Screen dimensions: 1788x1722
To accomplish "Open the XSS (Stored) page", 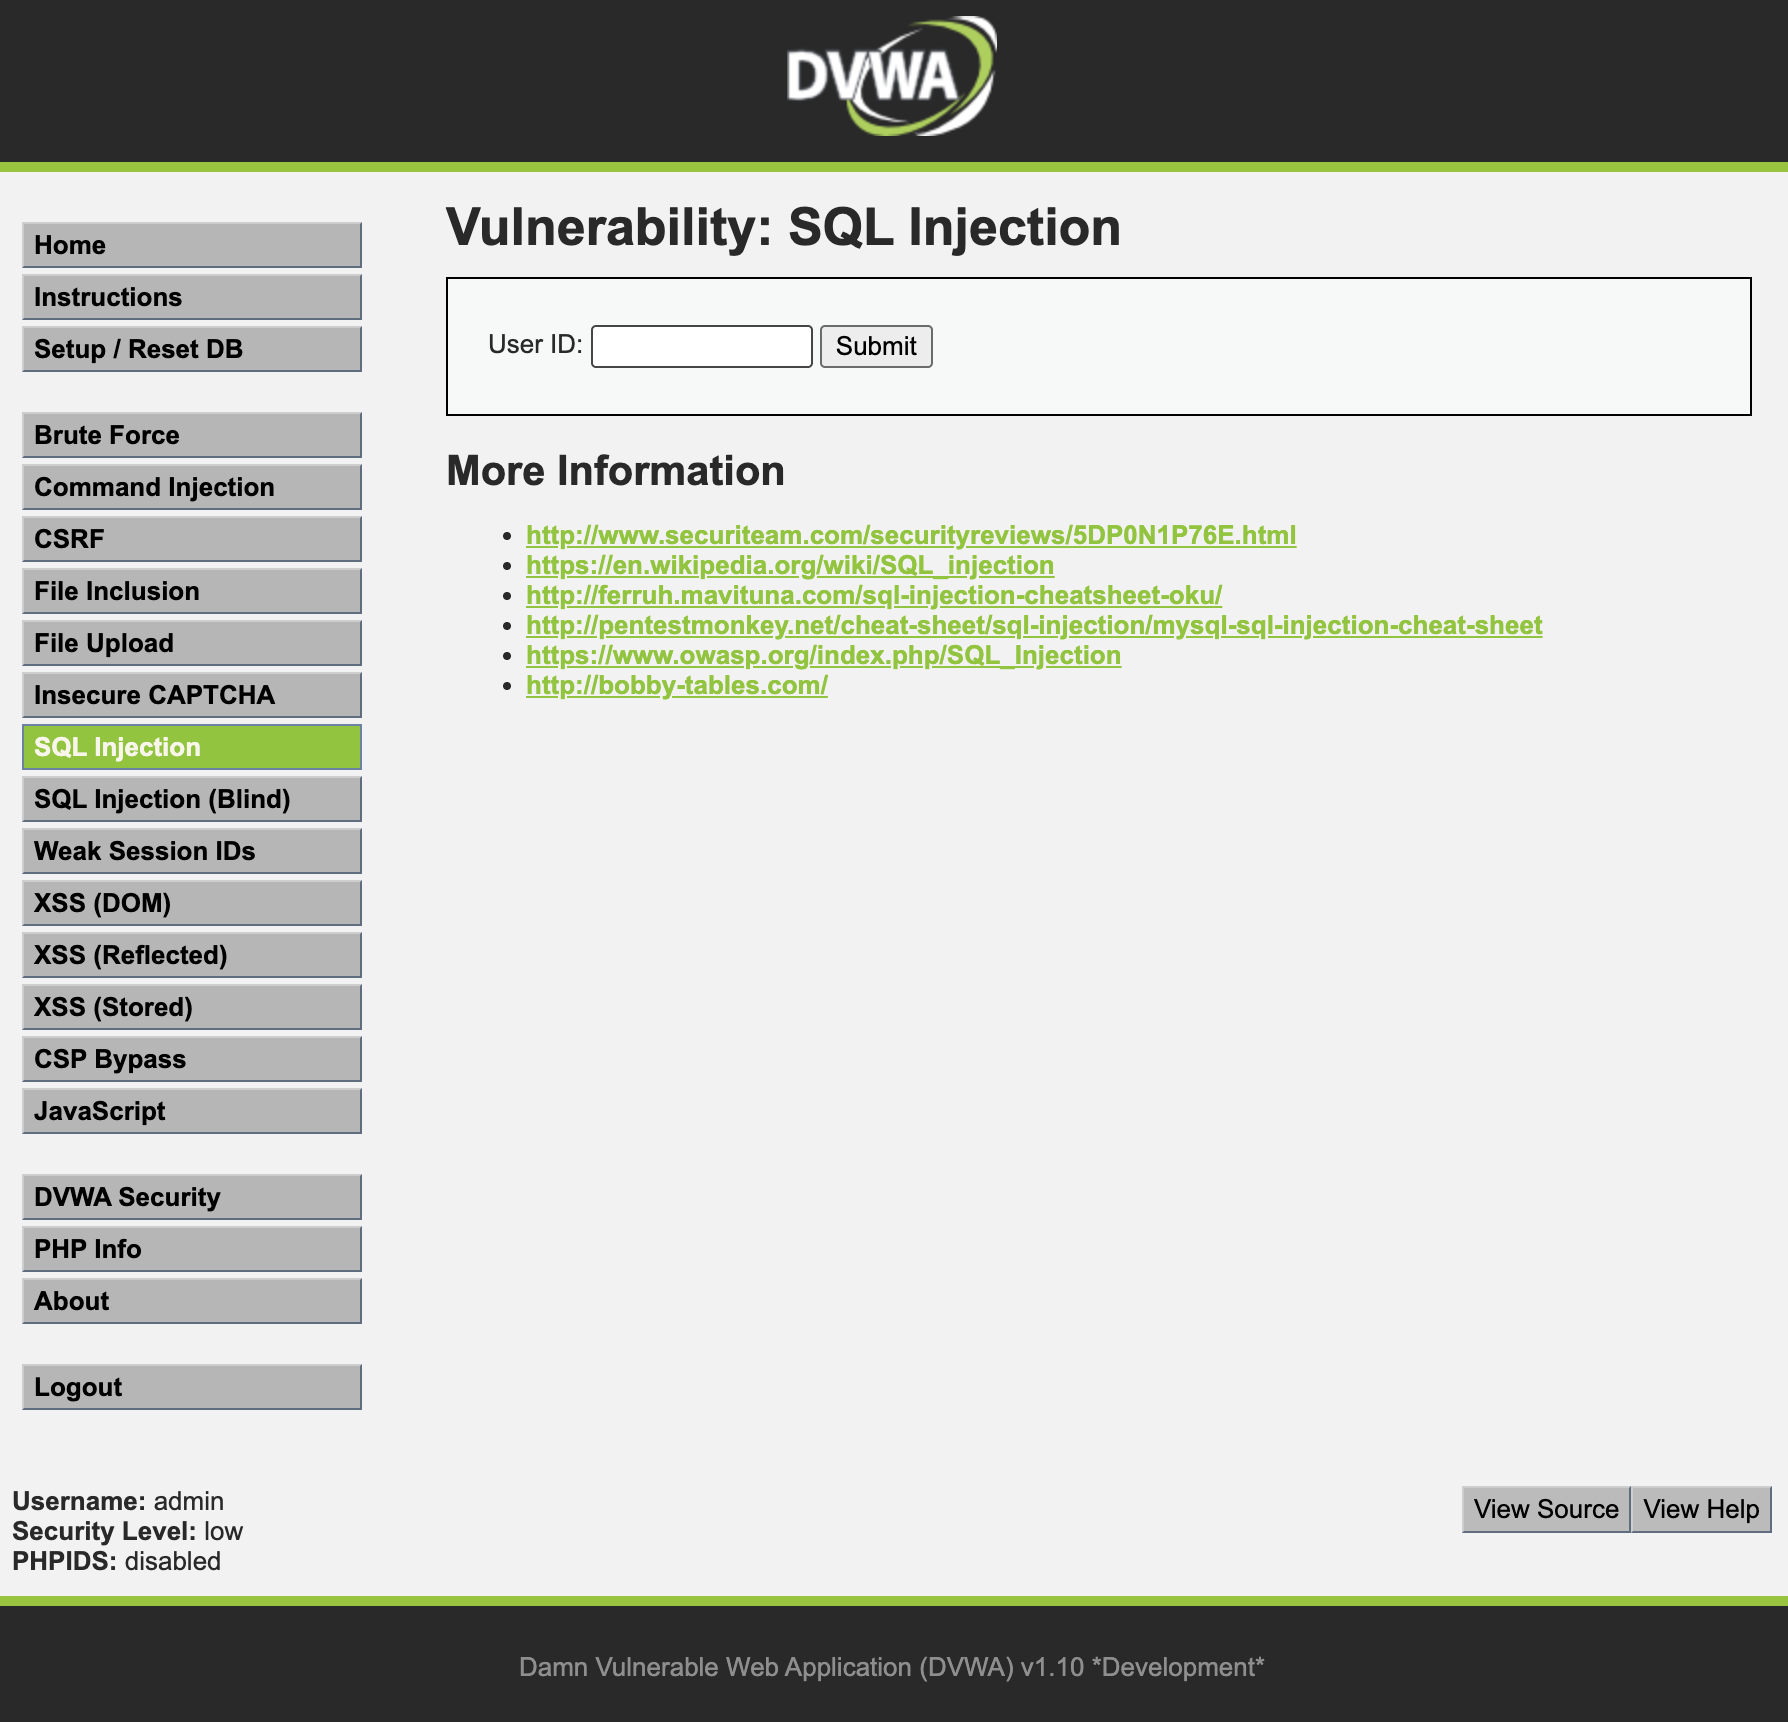I will 192,1007.
